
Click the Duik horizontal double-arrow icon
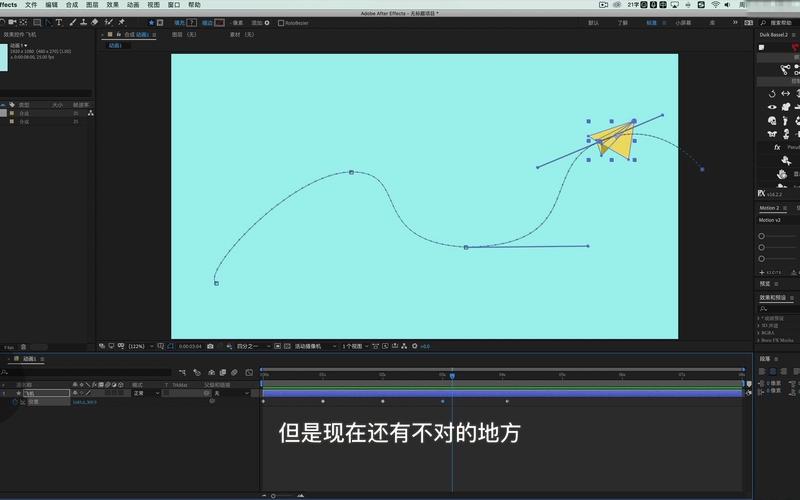pos(786,93)
